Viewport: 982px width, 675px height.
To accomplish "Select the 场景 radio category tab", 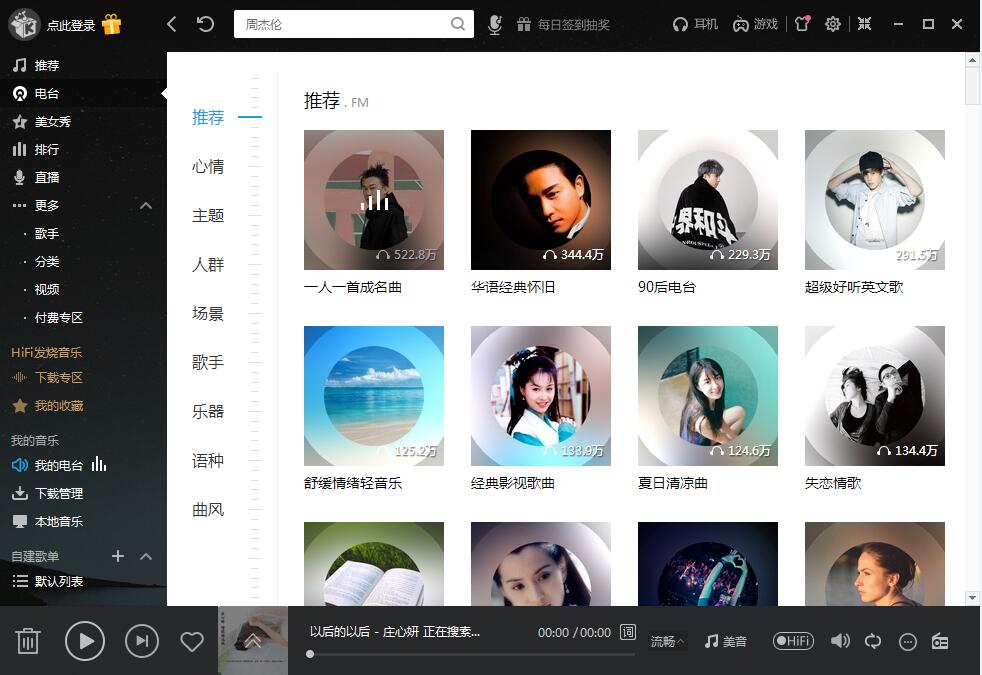I will [x=207, y=313].
